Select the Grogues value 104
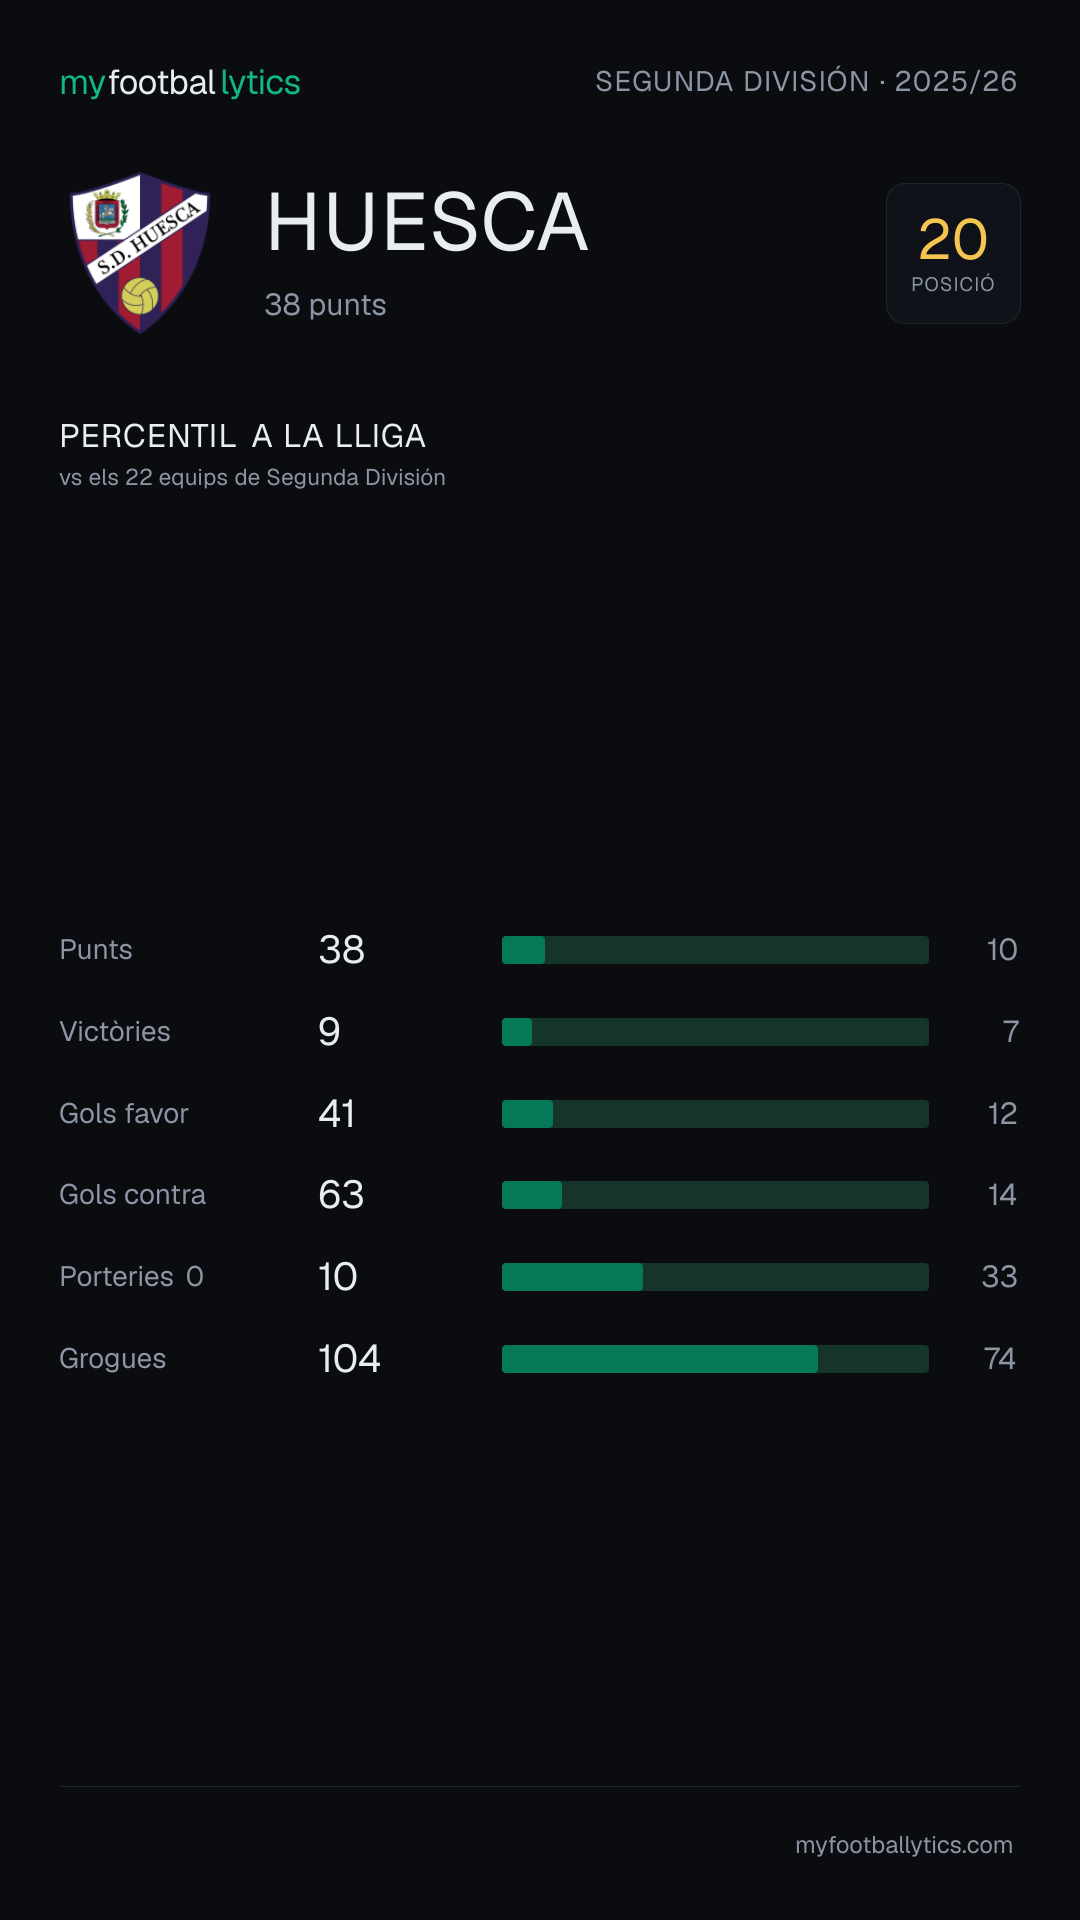Screen dimensions: 1080x1920 click(349, 1359)
